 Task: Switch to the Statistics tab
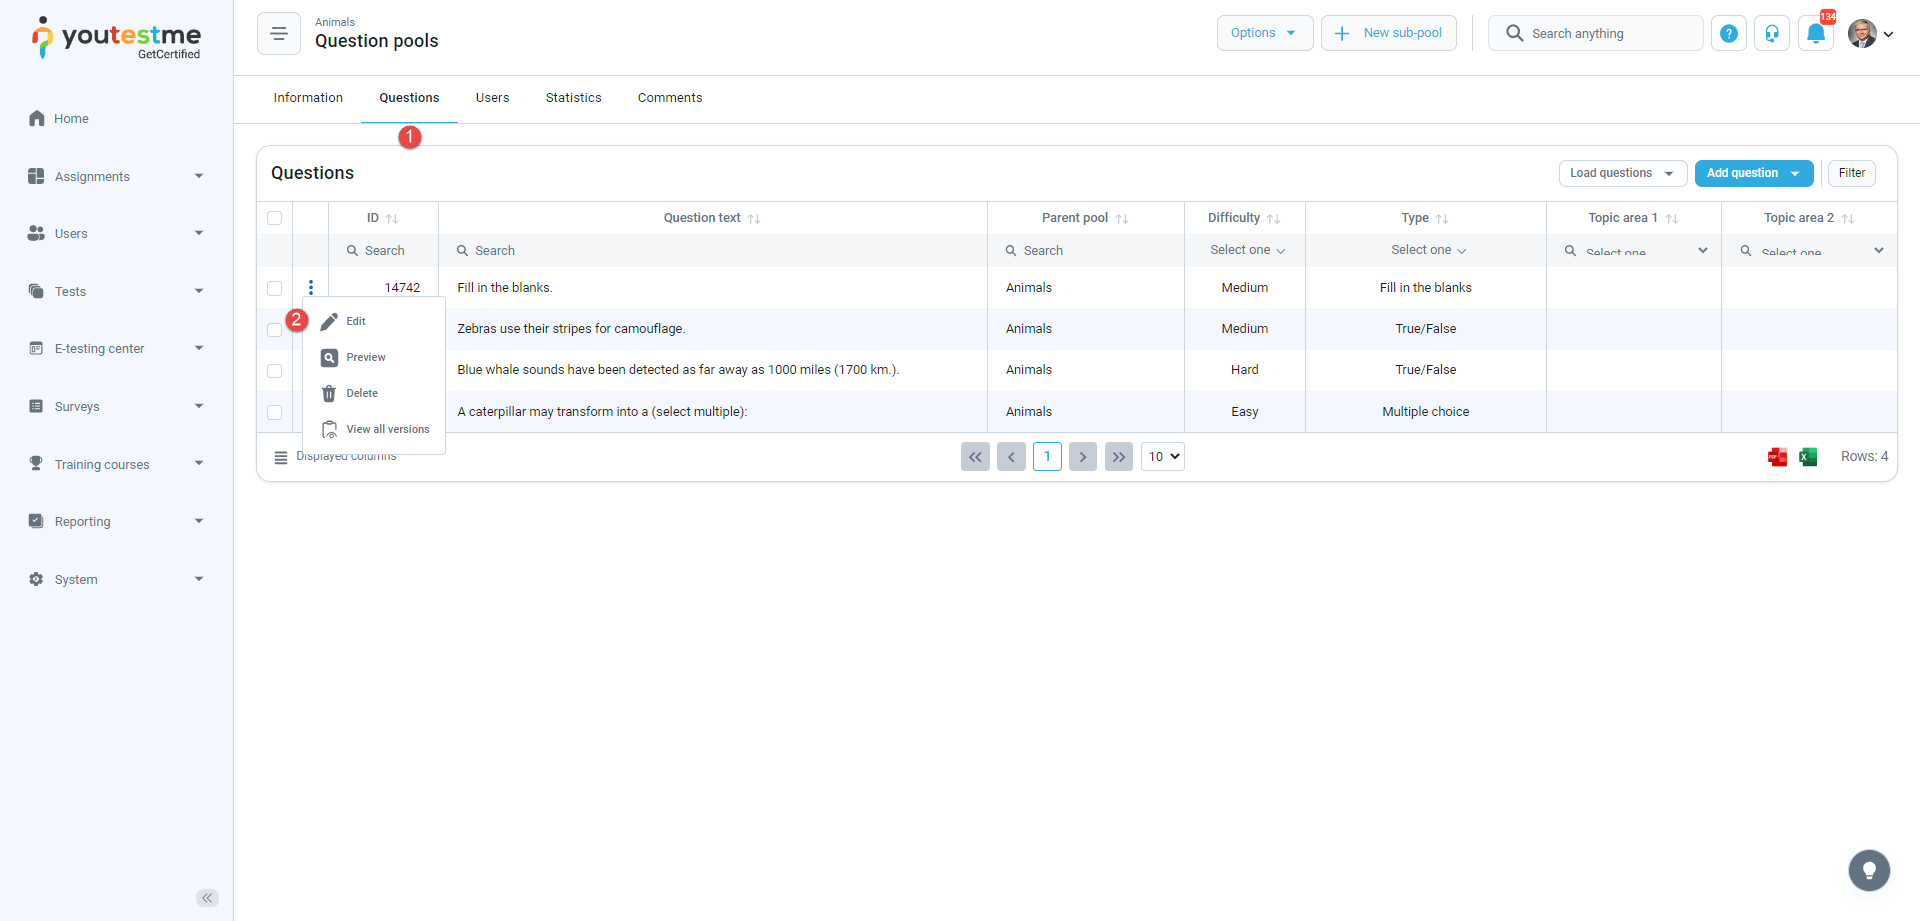pos(574,98)
